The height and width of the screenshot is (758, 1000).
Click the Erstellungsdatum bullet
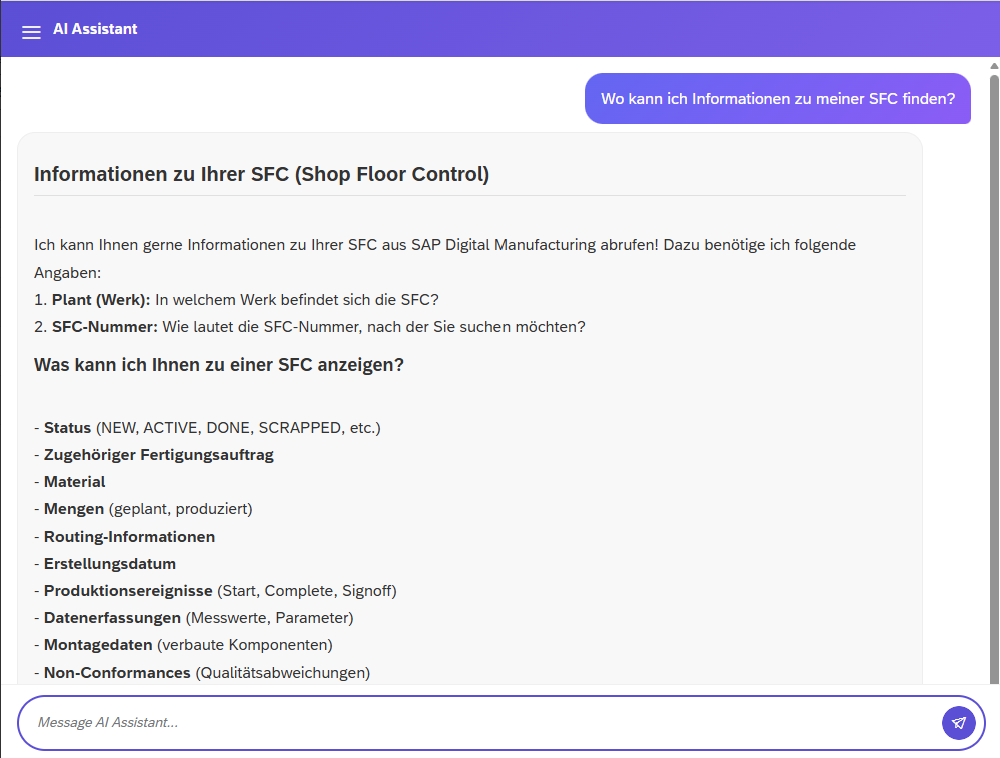click(105, 564)
